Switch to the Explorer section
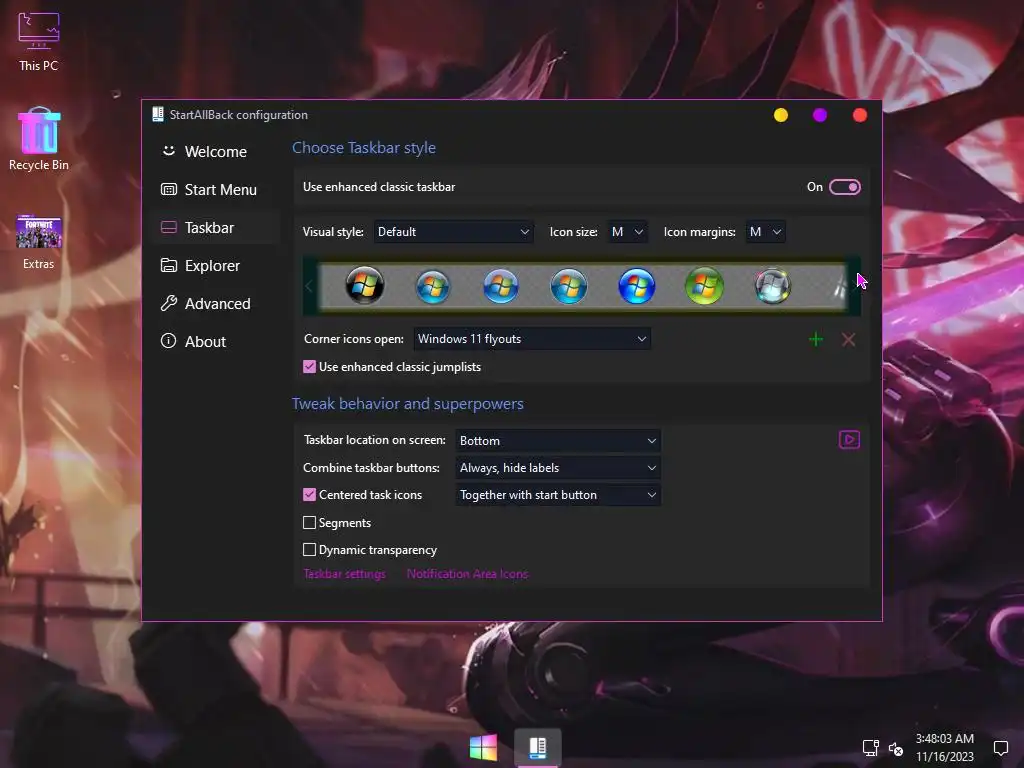 pos(214,266)
